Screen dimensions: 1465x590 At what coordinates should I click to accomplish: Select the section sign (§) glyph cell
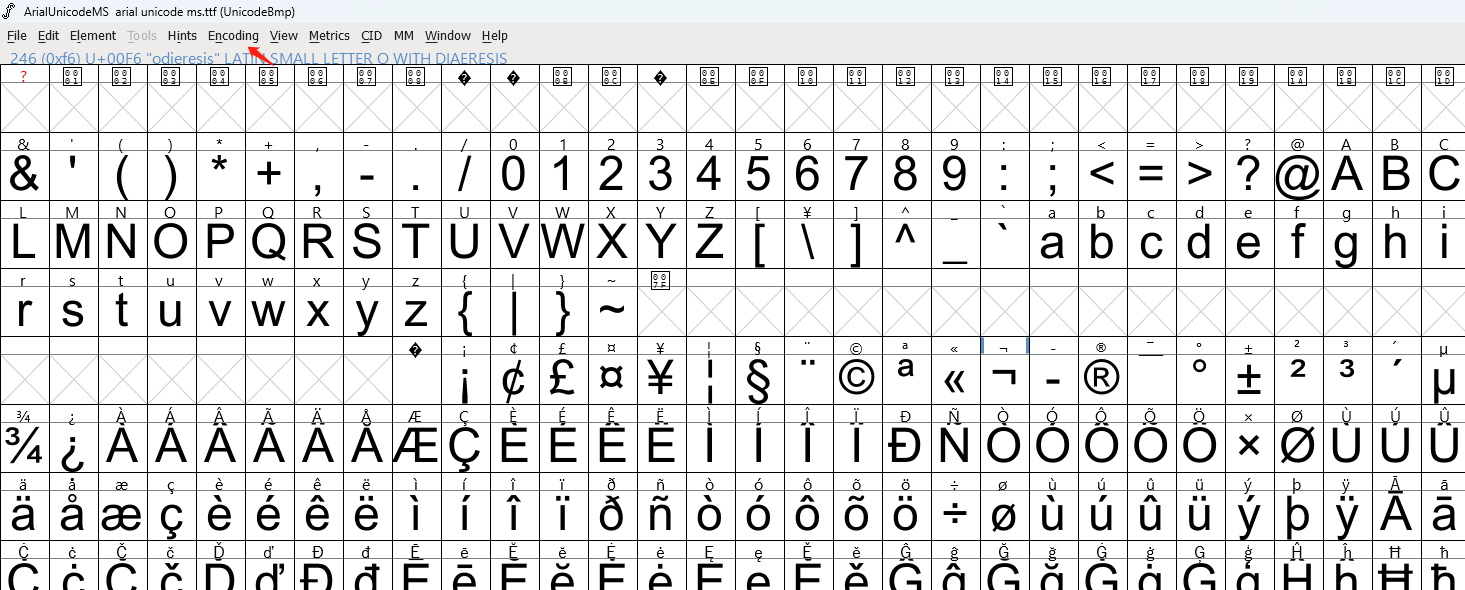[758, 379]
